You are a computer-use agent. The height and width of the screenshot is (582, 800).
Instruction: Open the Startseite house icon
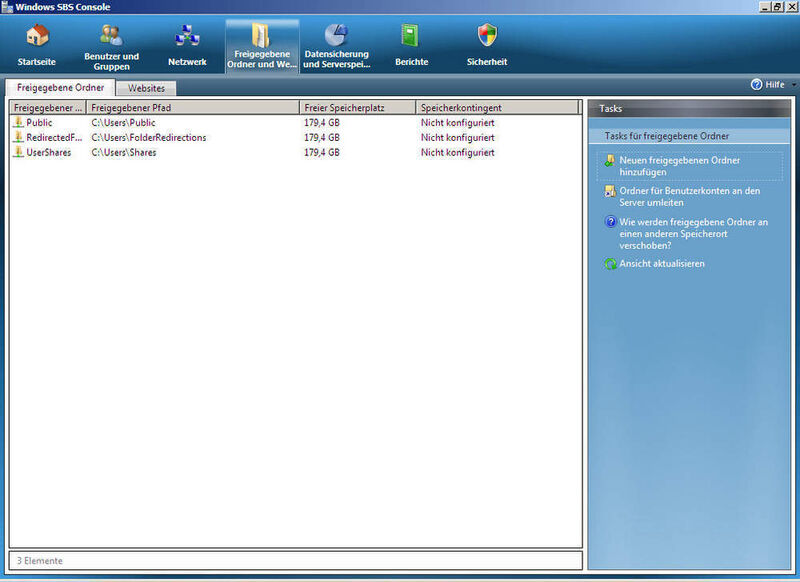[38, 36]
